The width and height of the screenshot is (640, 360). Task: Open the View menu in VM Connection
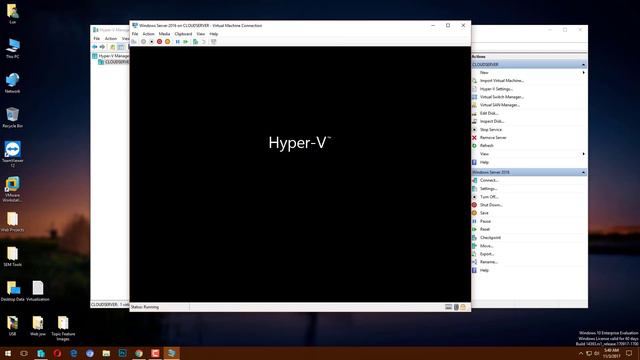click(x=201, y=34)
